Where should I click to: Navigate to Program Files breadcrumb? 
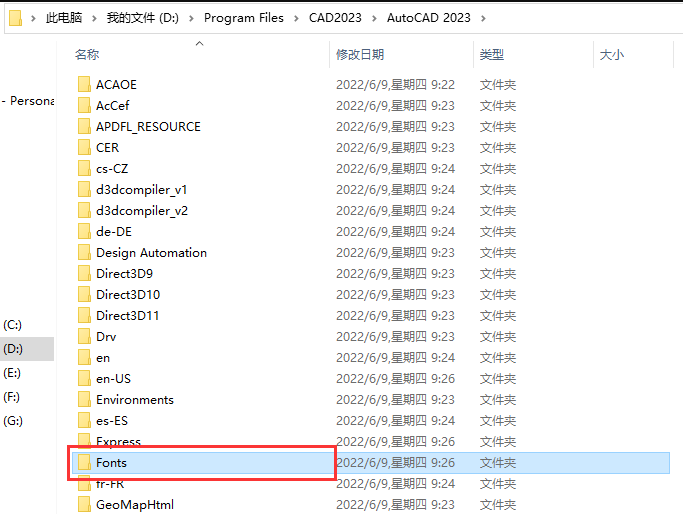pyautogui.click(x=244, y=18)
